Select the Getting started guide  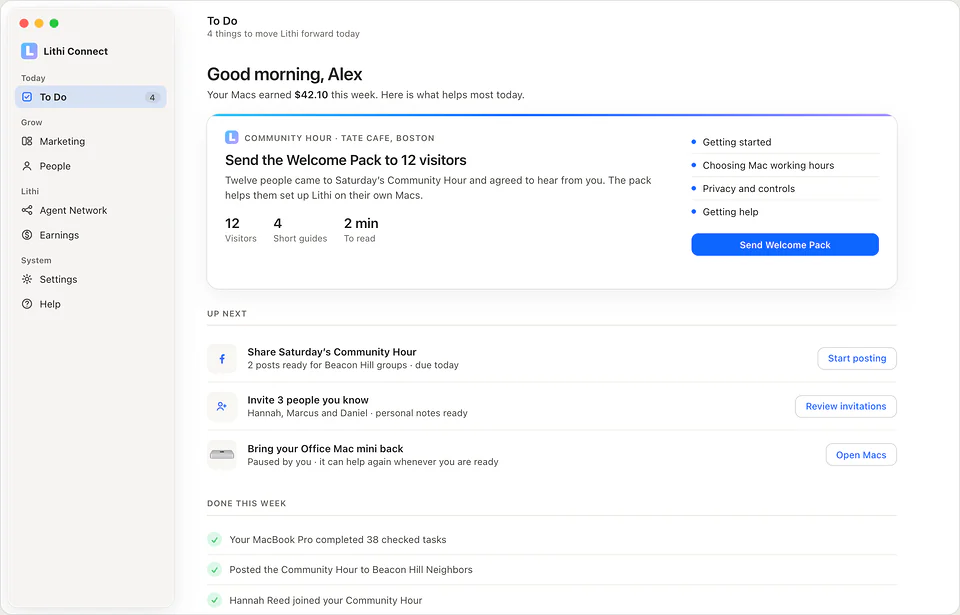pyautogui.click(x=785, y=142)
